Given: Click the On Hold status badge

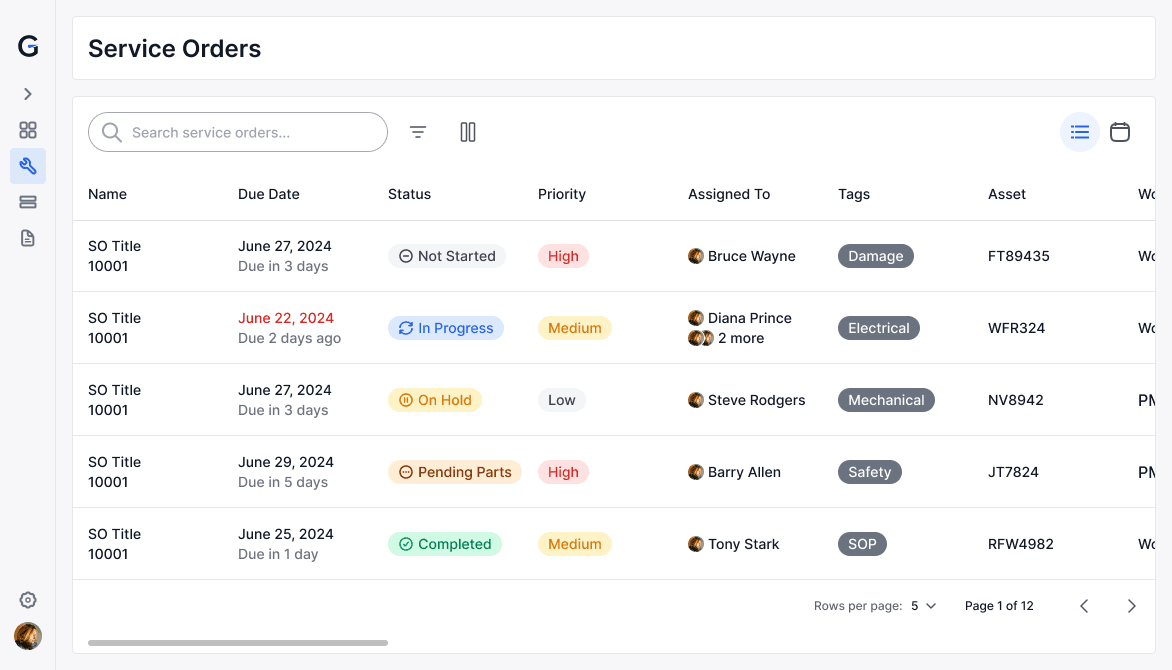Looking at the screenshot, I should click(435, 400).
